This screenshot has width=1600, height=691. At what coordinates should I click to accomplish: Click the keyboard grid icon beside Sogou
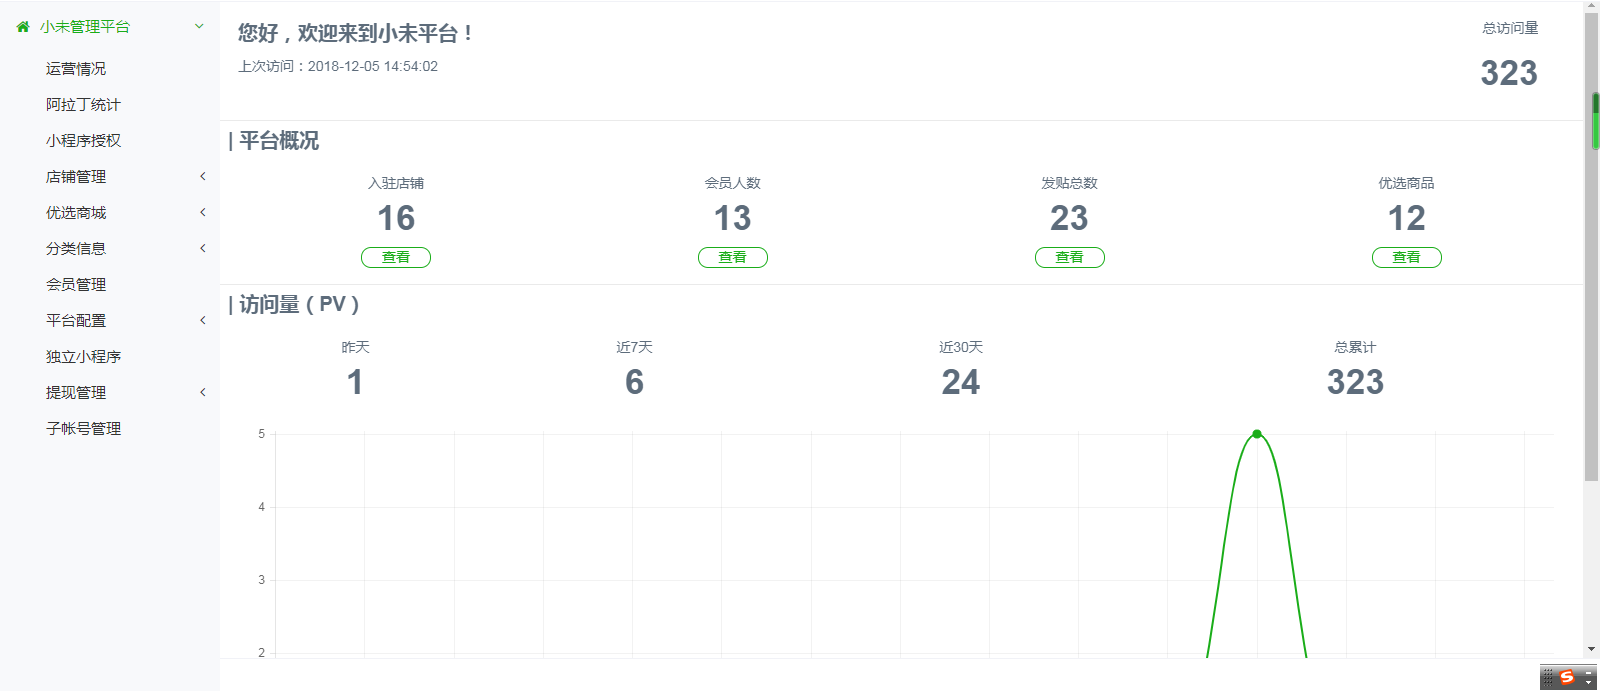[x=1549, y=678]
